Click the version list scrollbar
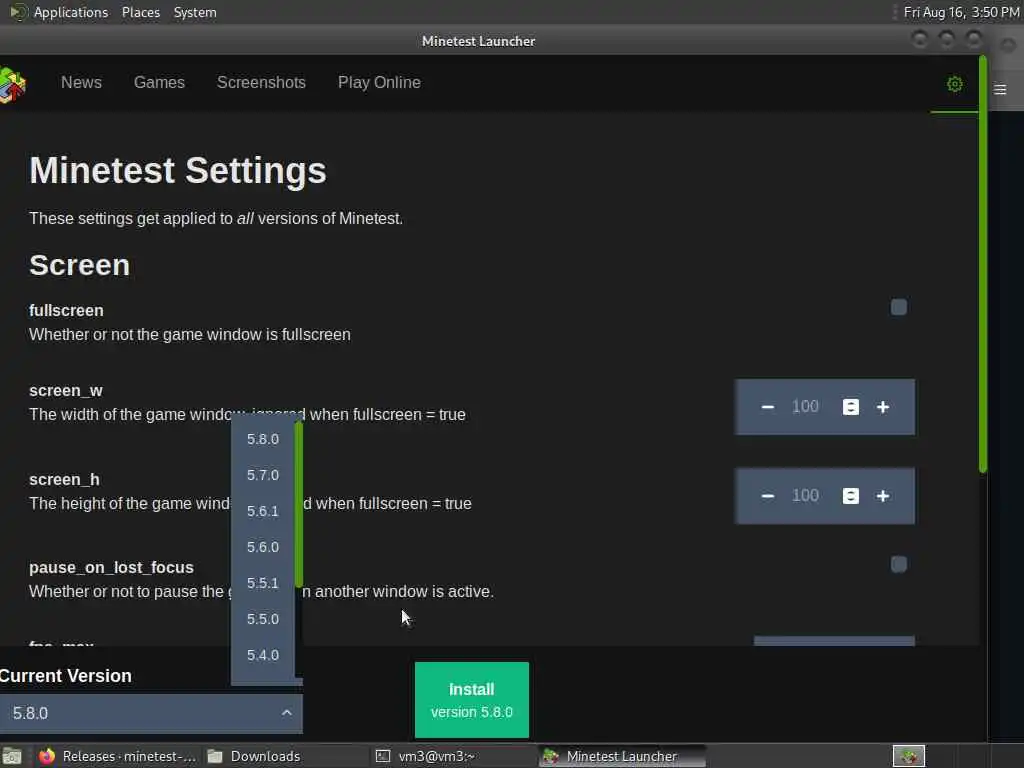1024x768 pixels. pyautogui.click(x=298, y=504)
